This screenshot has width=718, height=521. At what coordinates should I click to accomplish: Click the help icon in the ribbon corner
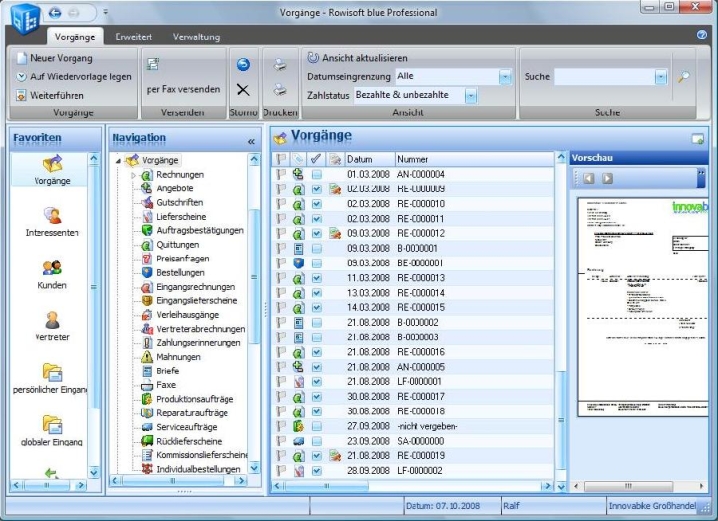coord(702,35)
